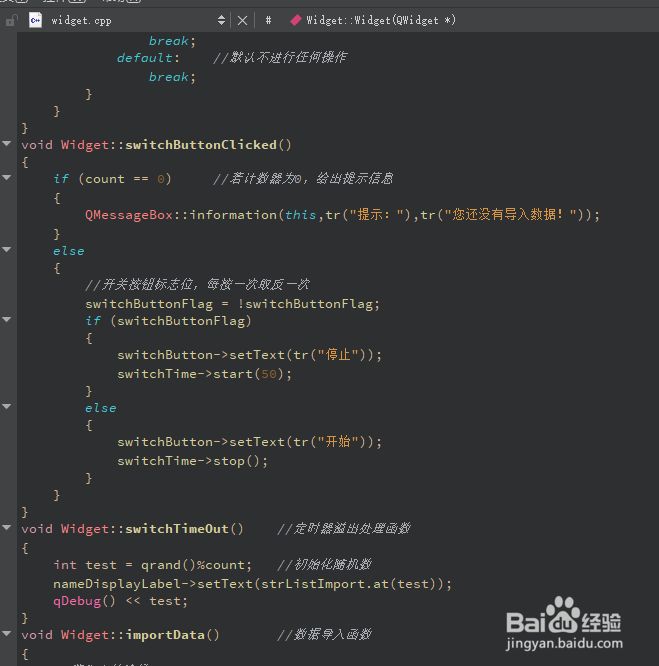Collapse the importData function fold marker
659x666 pixels.
pyautogui.click(x=7, y=633)
